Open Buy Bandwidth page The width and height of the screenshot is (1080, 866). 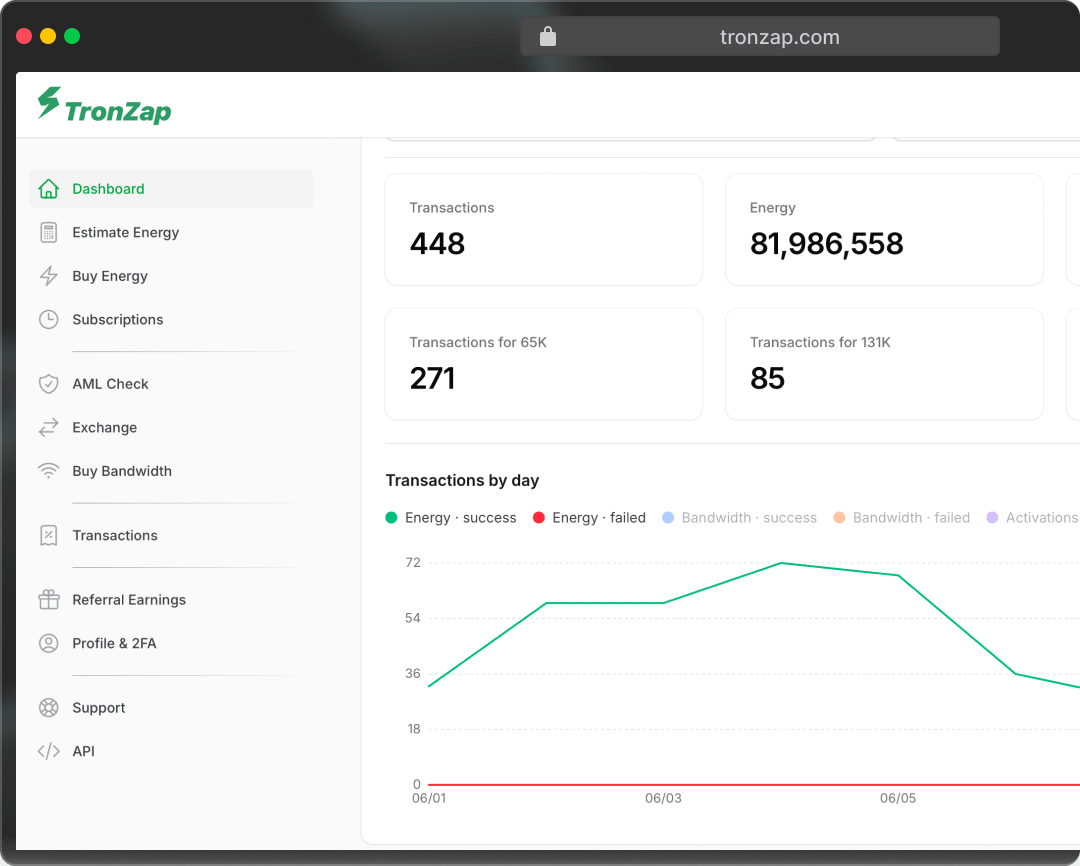[x=172, y=471]
